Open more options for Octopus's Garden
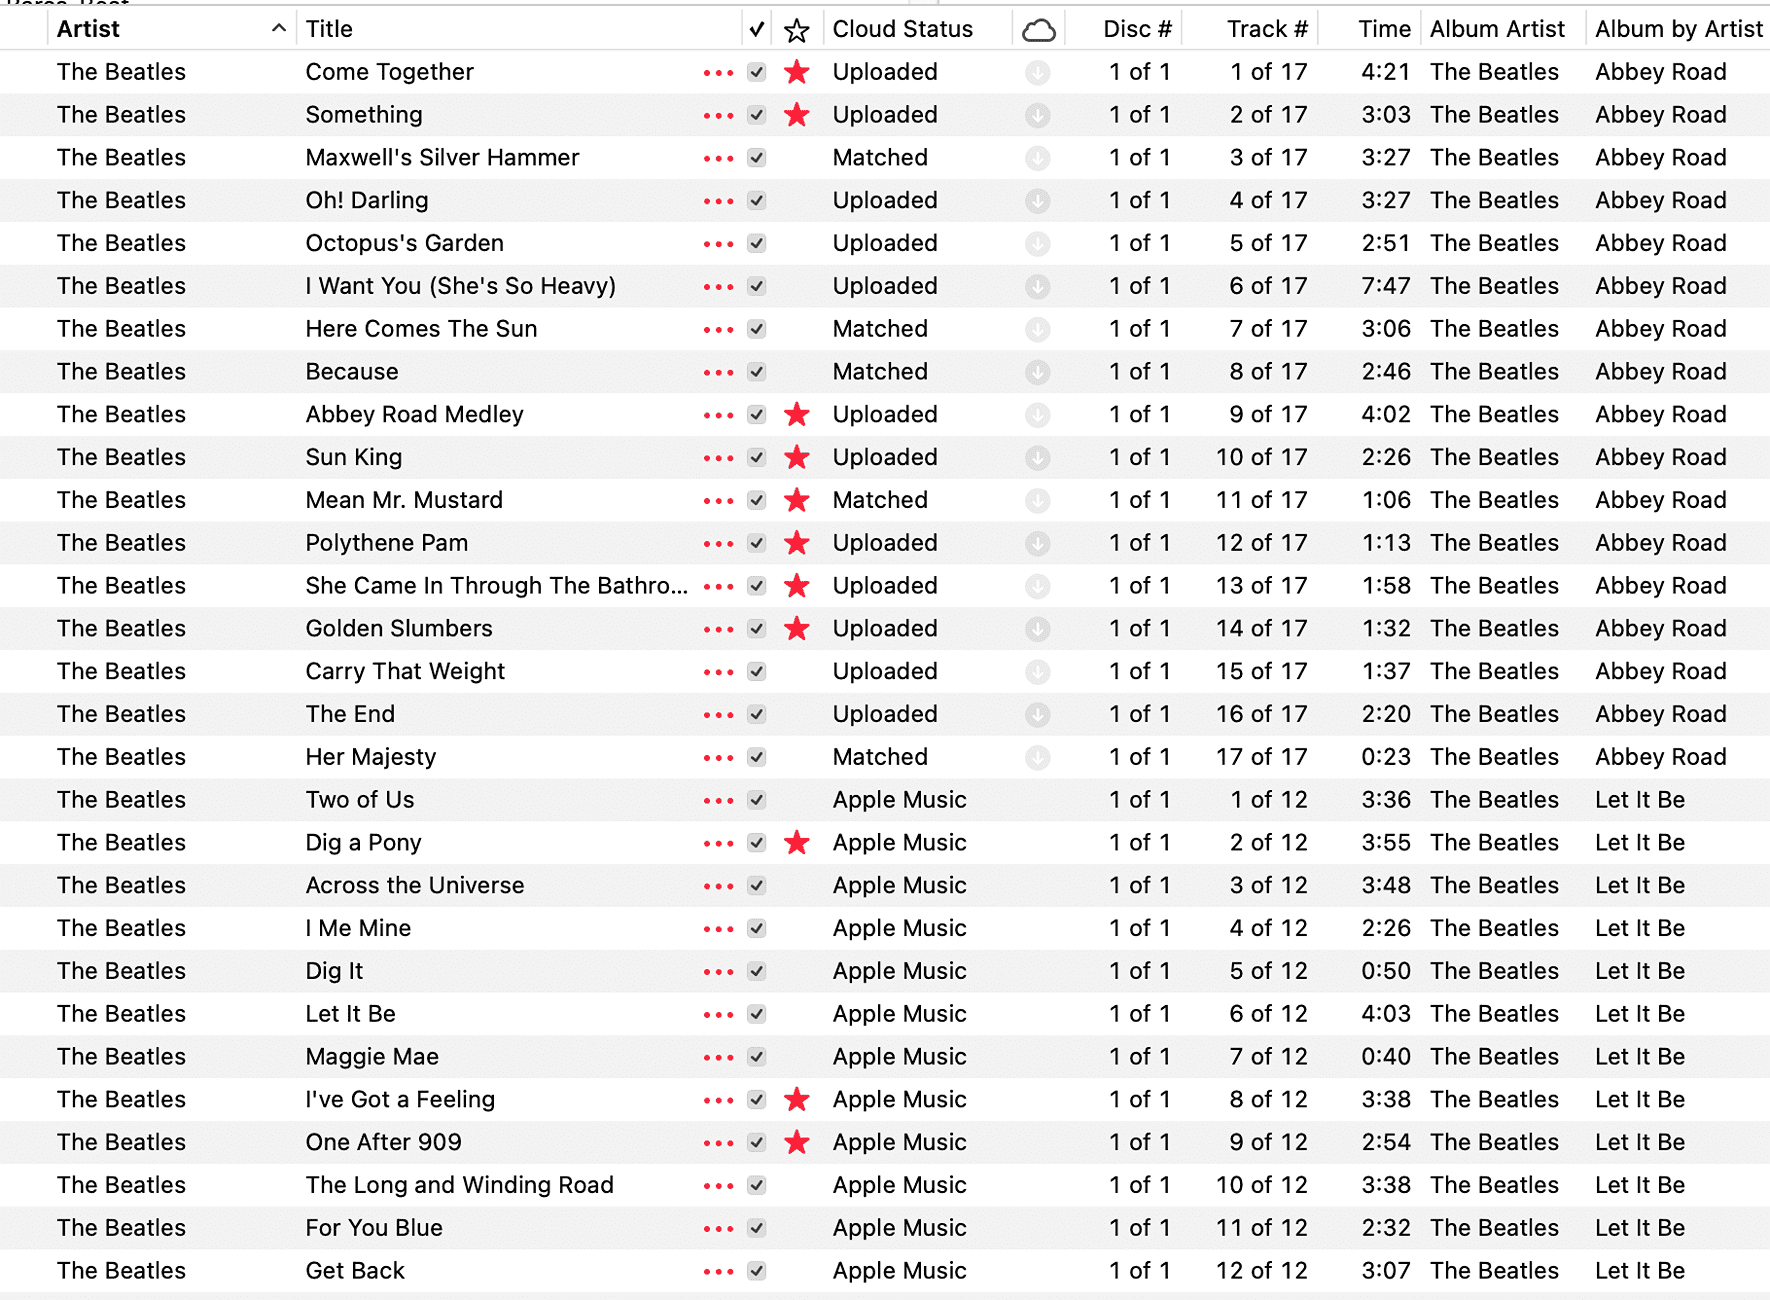Image resolution: width=1770 pixels, height=1300 pixels. [718, 244]
